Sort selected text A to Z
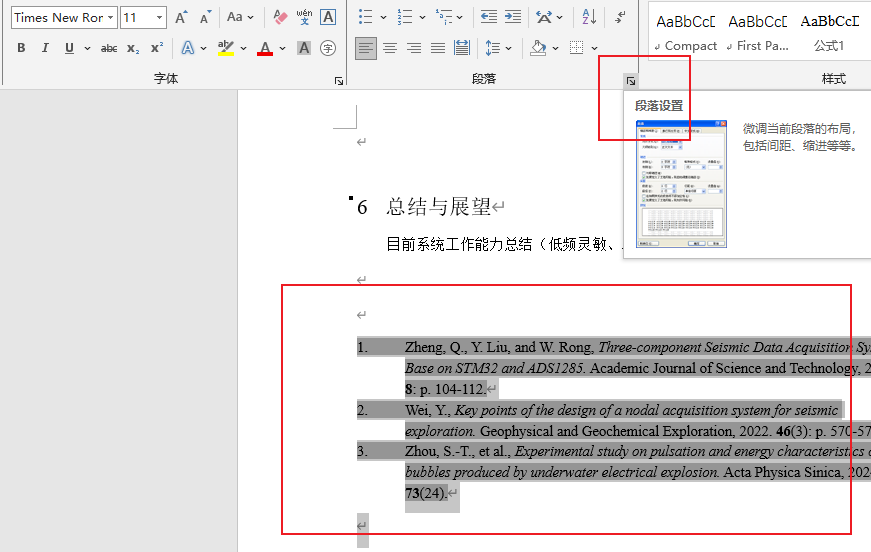This screenshot has width=871, height=552. click(x=589, y=17)
